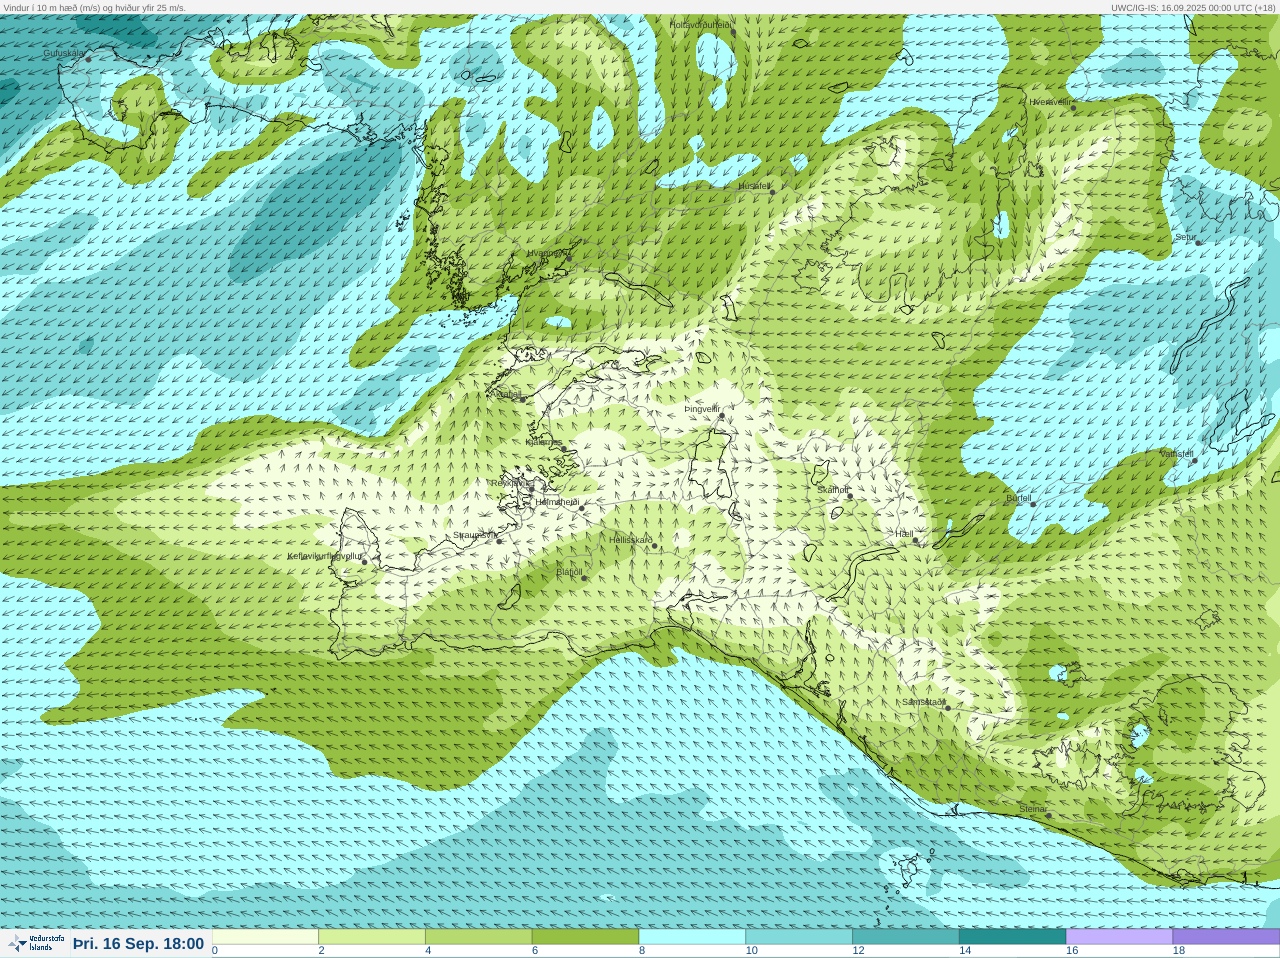Screen dimensions: 1280x958
Task: Click the Skálholt station marker
Action: click(850, 496)
